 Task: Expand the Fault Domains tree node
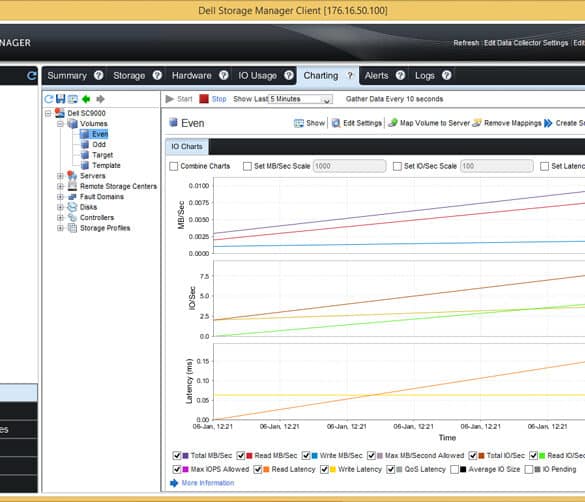click(60, 197)
